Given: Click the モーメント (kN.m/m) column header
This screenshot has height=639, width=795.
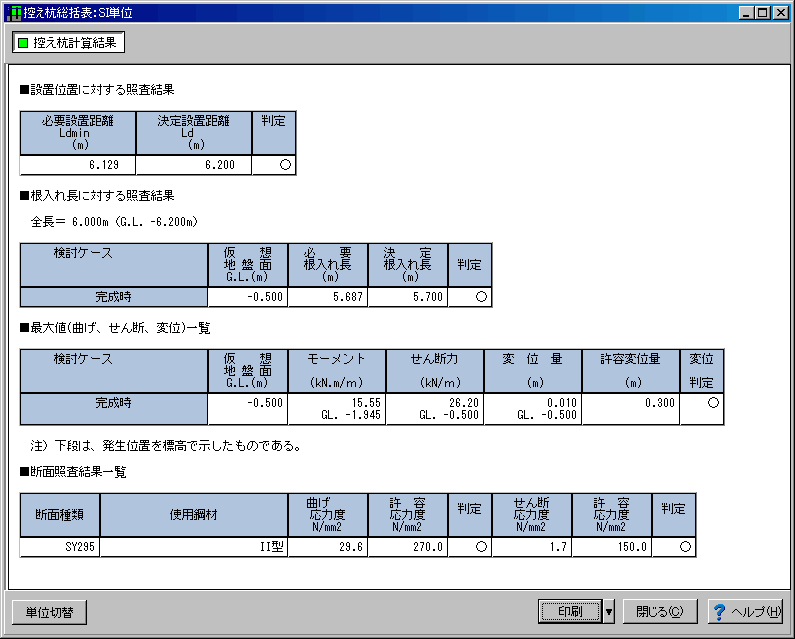Looking at the screenshot, I should click(x=337, y=371).
